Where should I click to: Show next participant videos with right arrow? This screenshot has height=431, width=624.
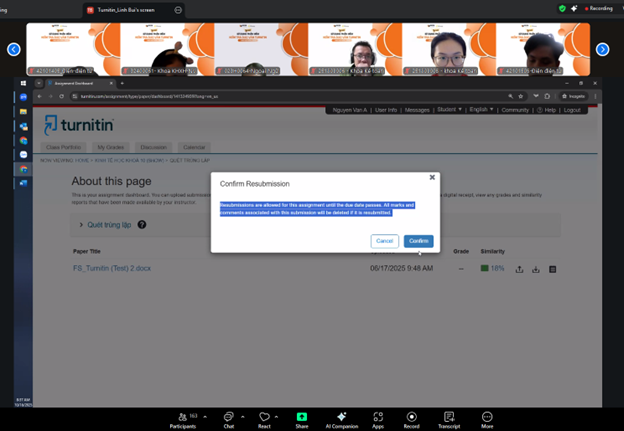coord(602,49)
